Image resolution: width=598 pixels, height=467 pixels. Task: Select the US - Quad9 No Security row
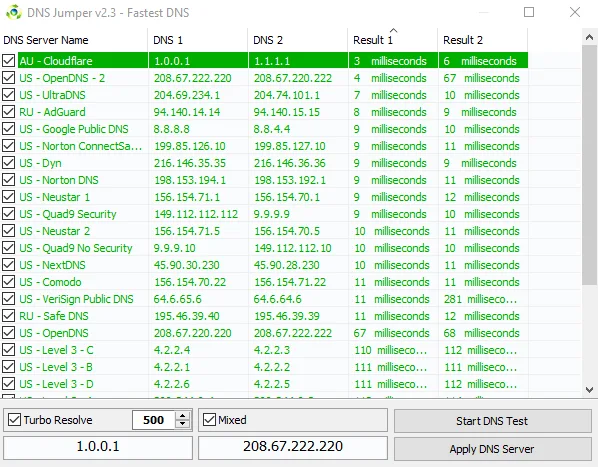(265, 248)
